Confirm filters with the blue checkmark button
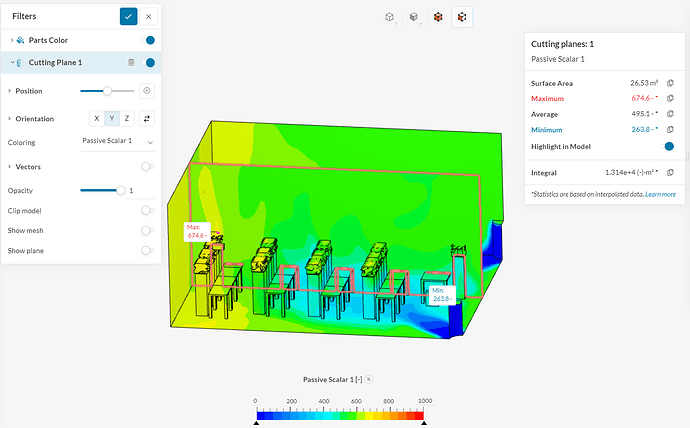 (128, 16)
